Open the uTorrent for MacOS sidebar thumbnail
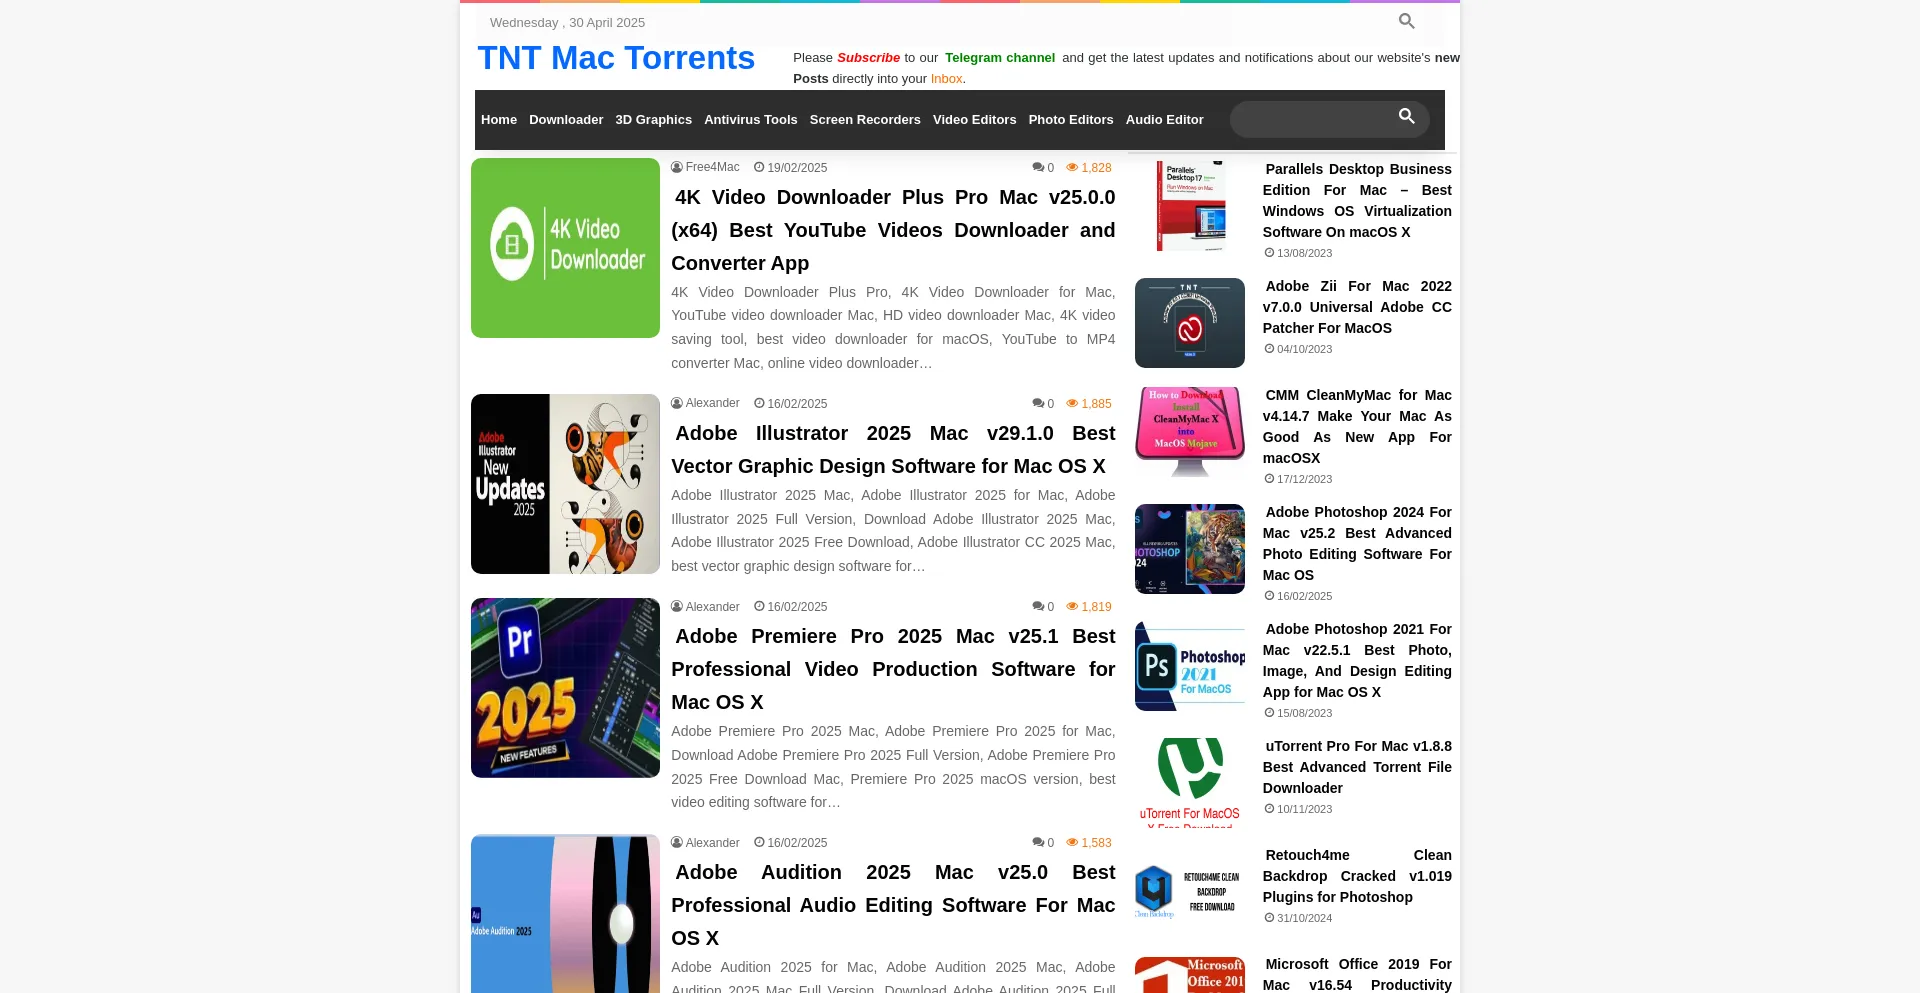The width and height of the screenshot is (1920, 993). [x=1190, y=783]
